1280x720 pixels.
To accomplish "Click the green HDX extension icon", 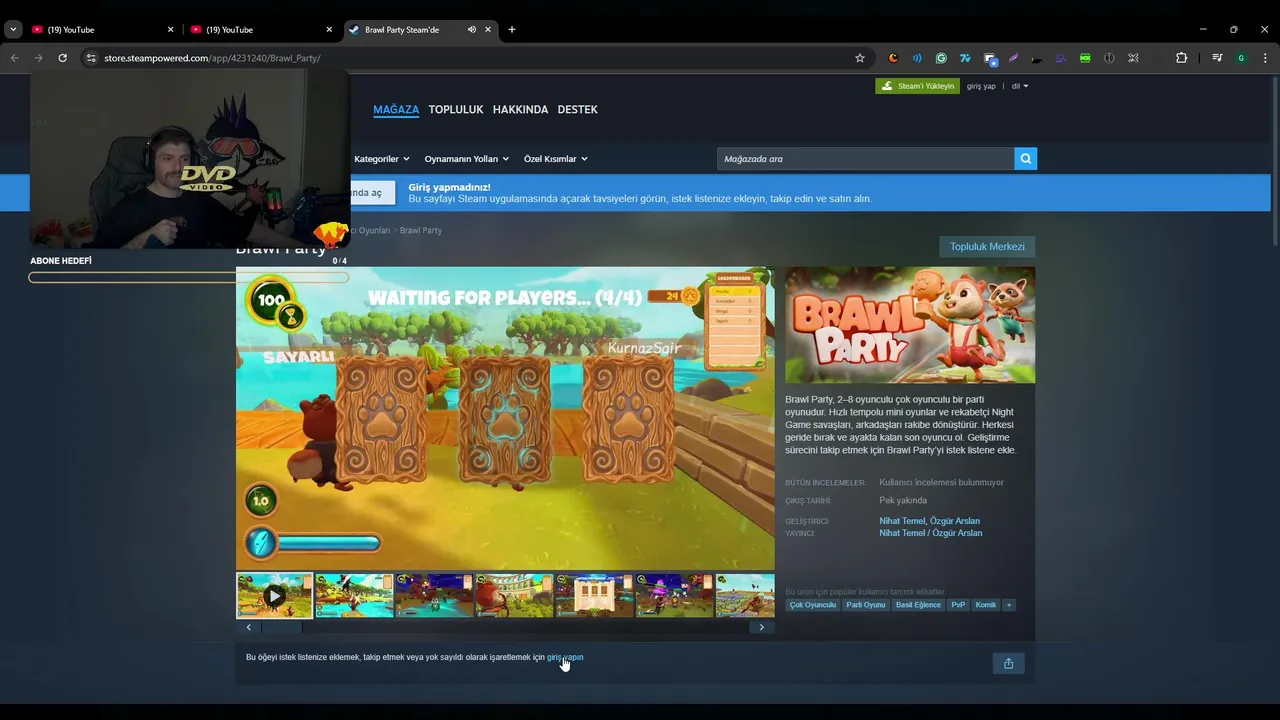I will point(1085,58).
